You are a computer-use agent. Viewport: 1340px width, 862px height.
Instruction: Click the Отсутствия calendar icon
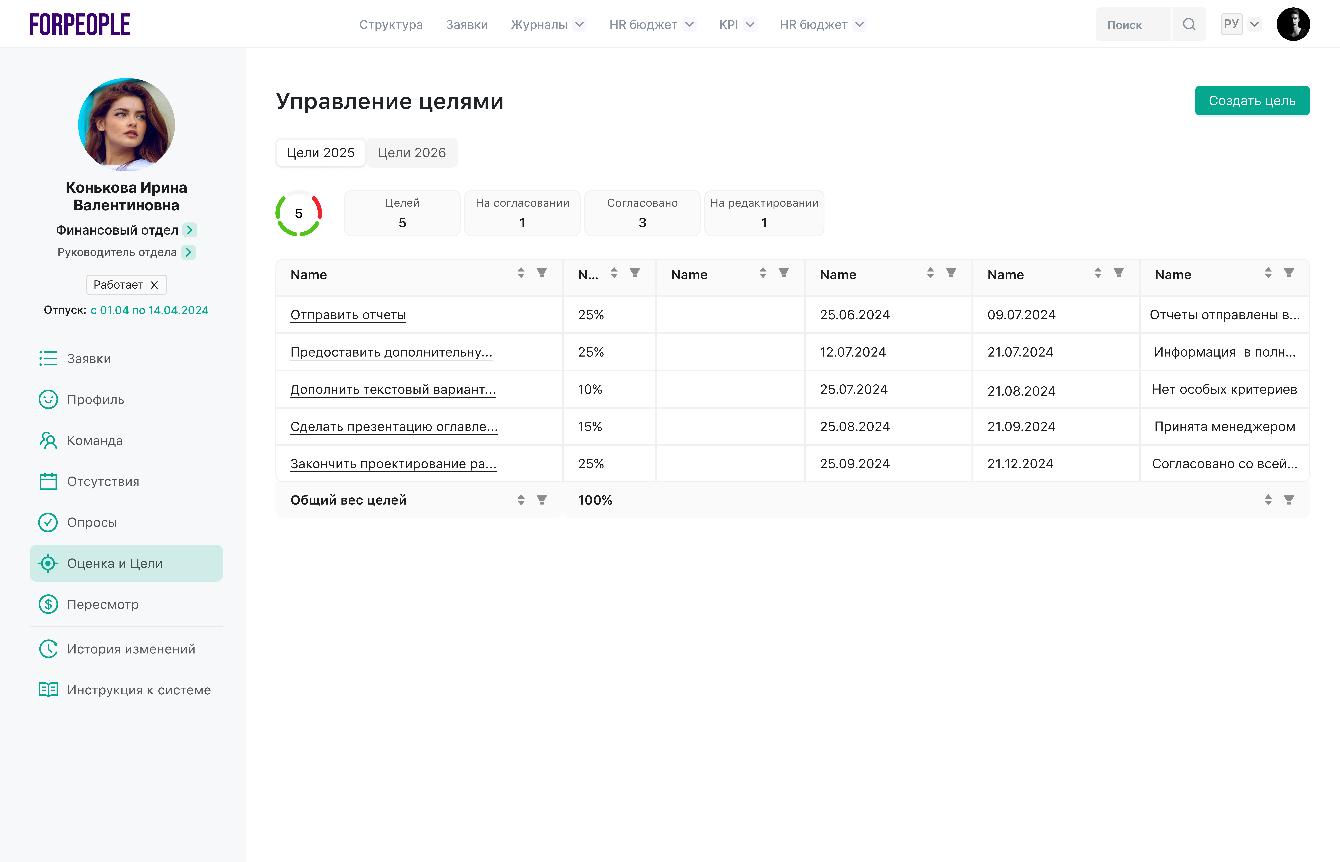pos(48,481)
